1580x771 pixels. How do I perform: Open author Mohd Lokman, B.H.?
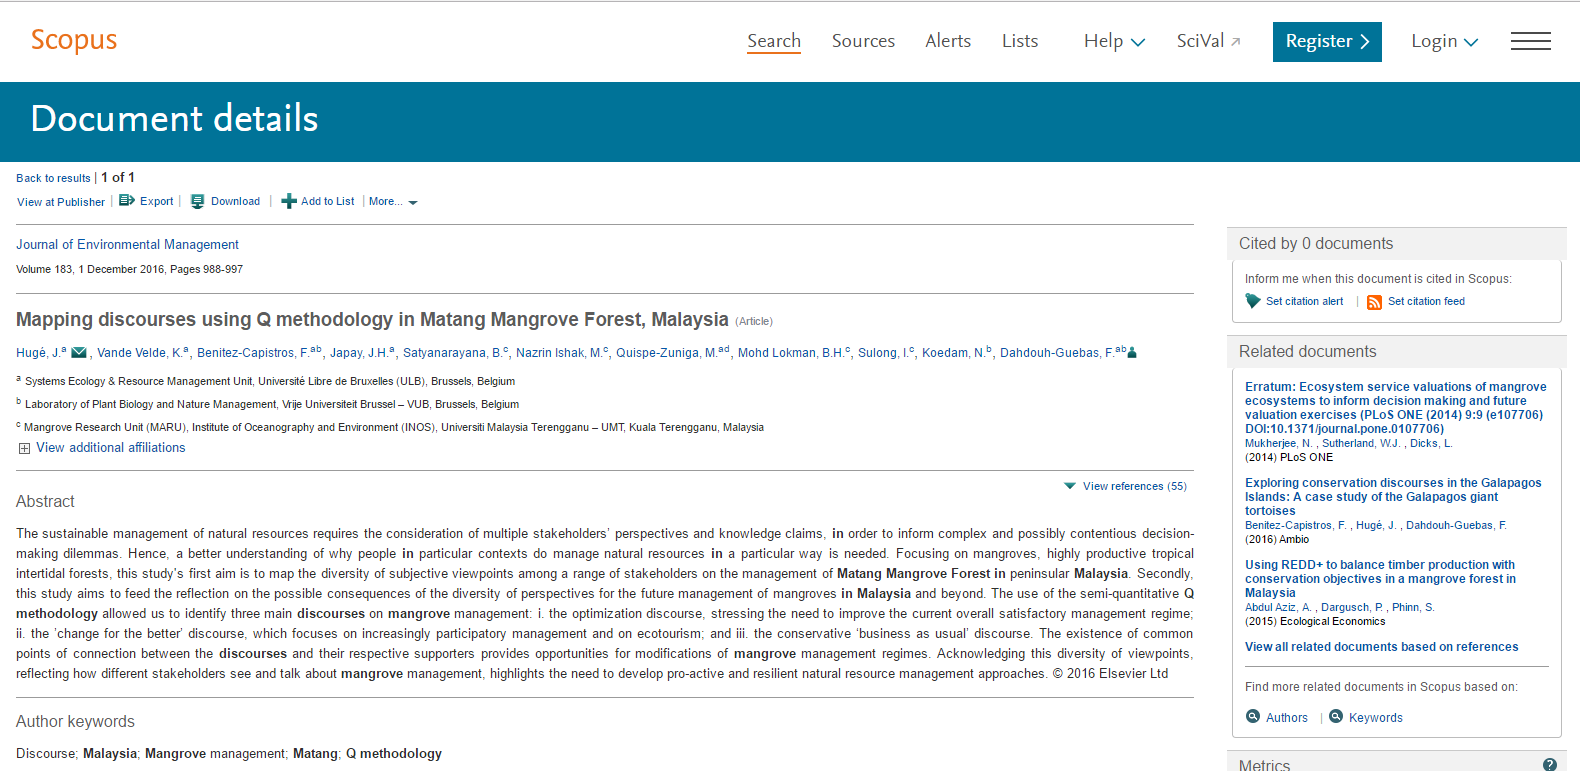click(x=791, y=352)
